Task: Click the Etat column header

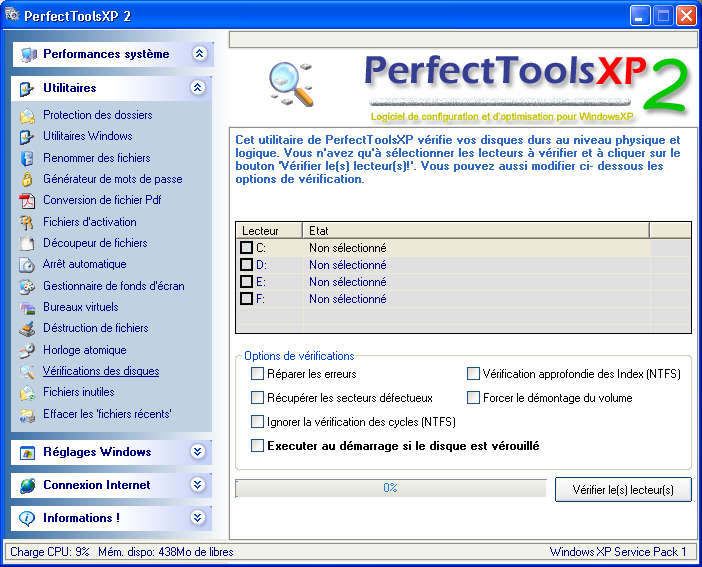Action: pyautogui.click(x=476, y=230)
